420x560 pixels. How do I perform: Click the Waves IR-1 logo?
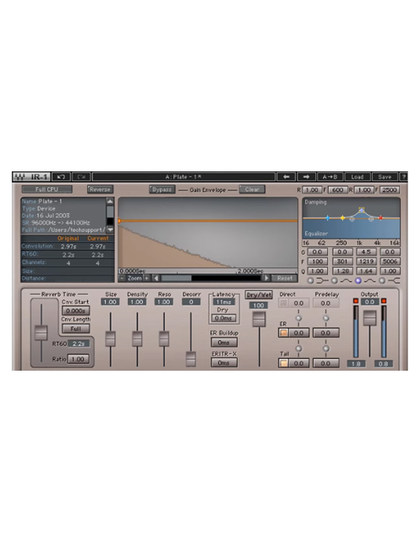(31, 177)
